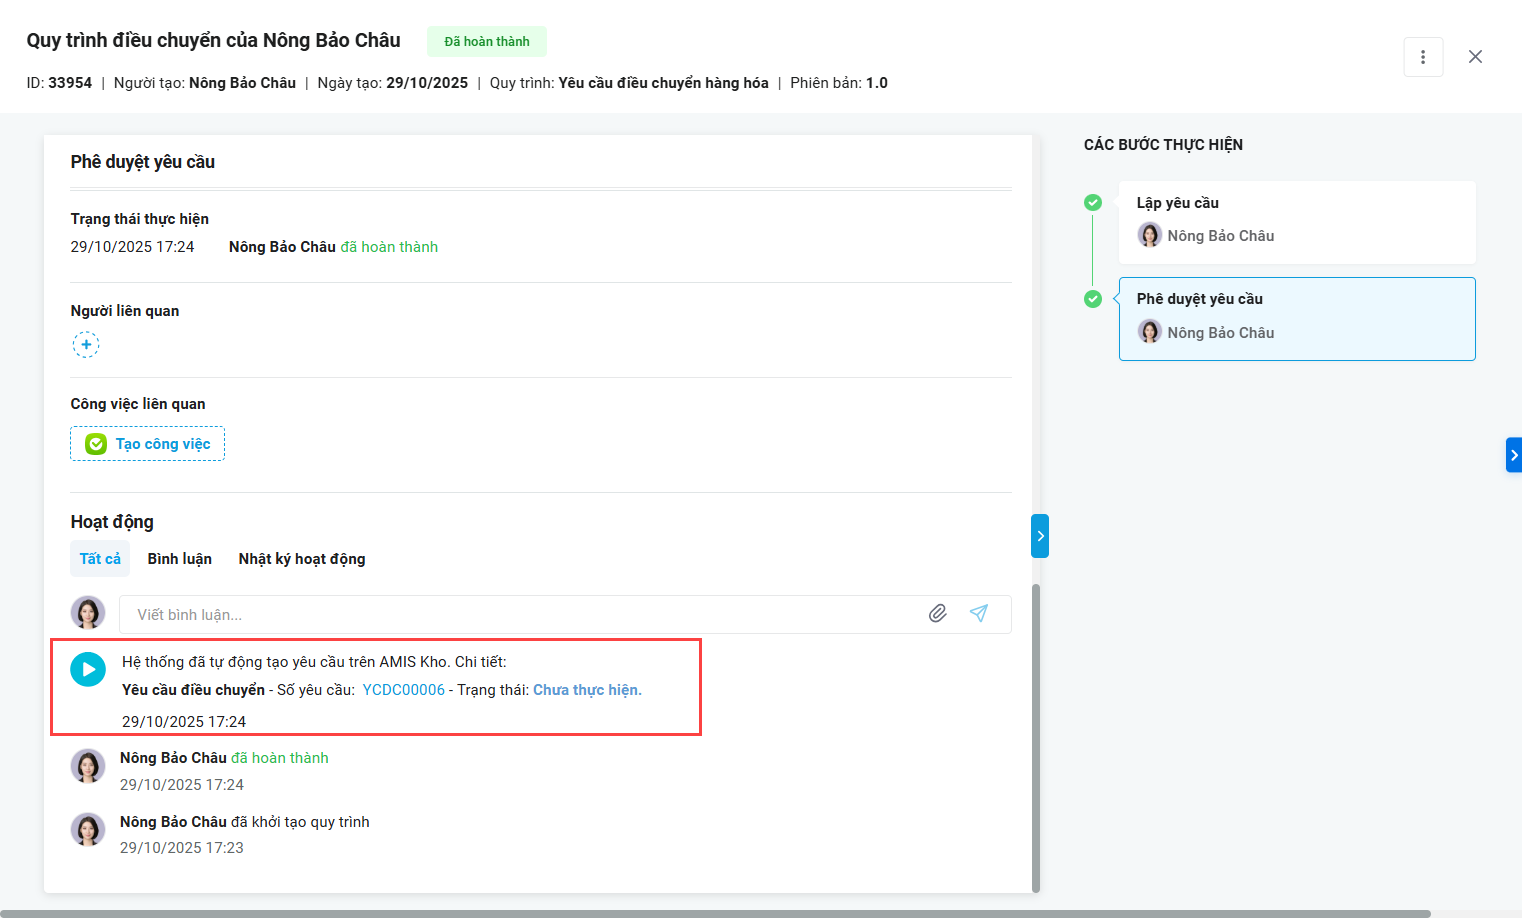Click the 'CÁC BƯỚC THỰC HIỆN' heading
1522x918 pixels.
click(x=1163, y=145)
